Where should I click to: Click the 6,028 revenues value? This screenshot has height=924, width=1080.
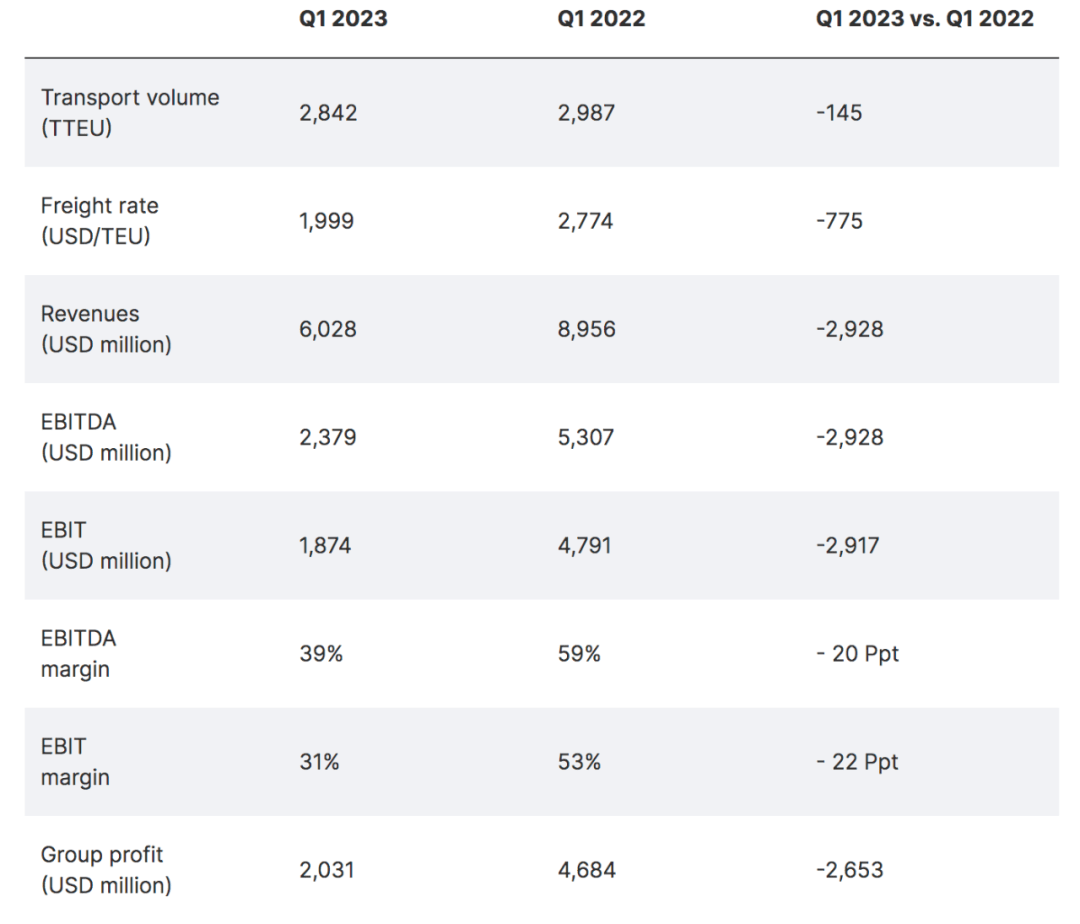point(328,329)
